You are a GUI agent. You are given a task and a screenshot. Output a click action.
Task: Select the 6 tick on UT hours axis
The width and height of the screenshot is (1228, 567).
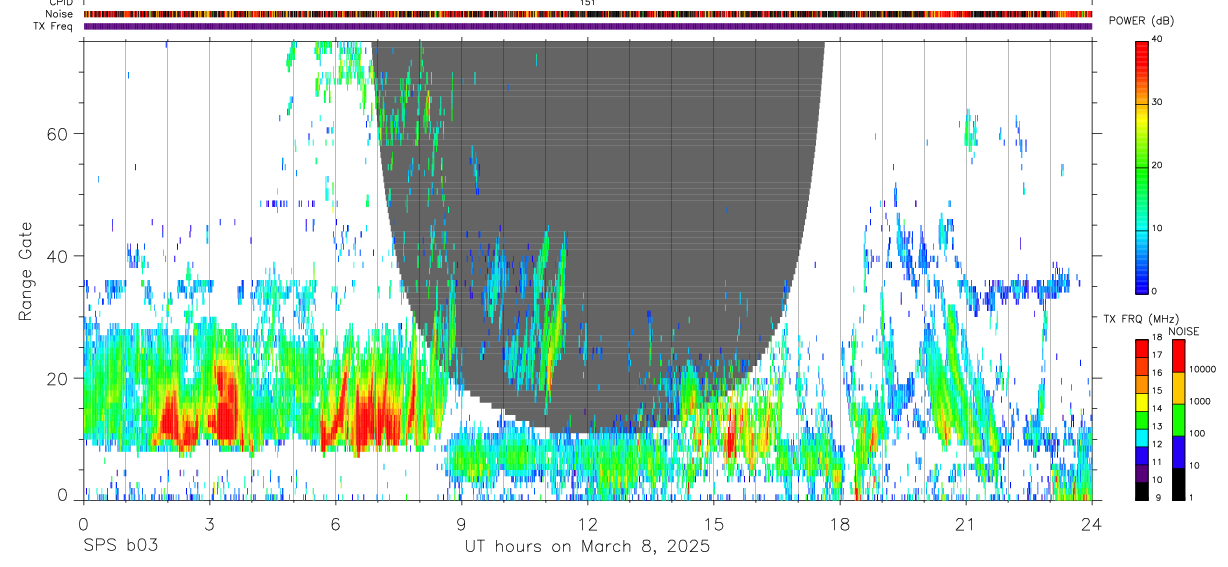point(335,524)
